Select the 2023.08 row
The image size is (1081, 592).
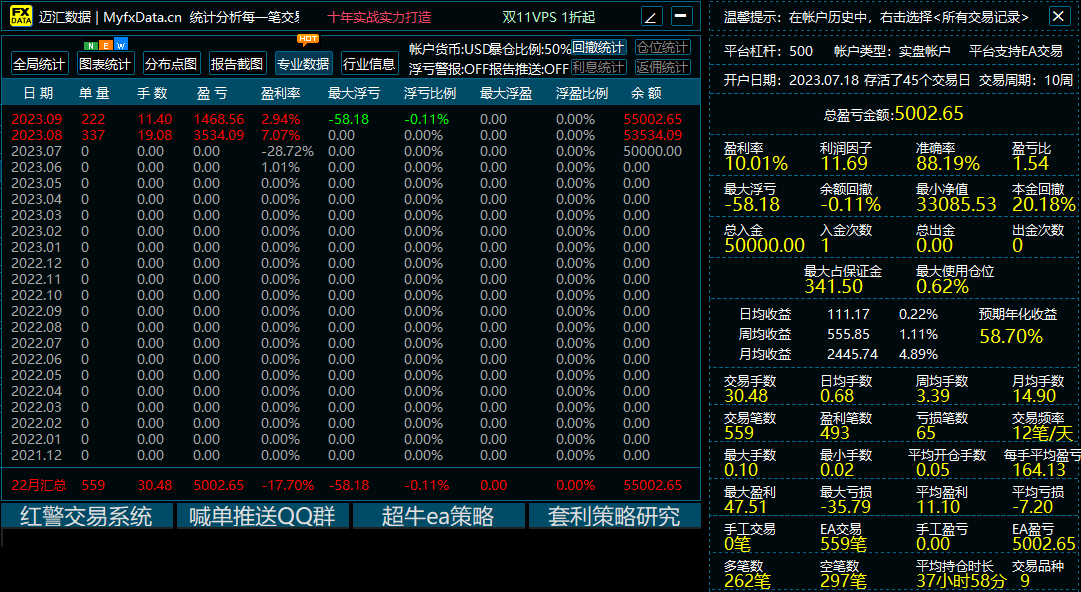(x=350, y=135)
